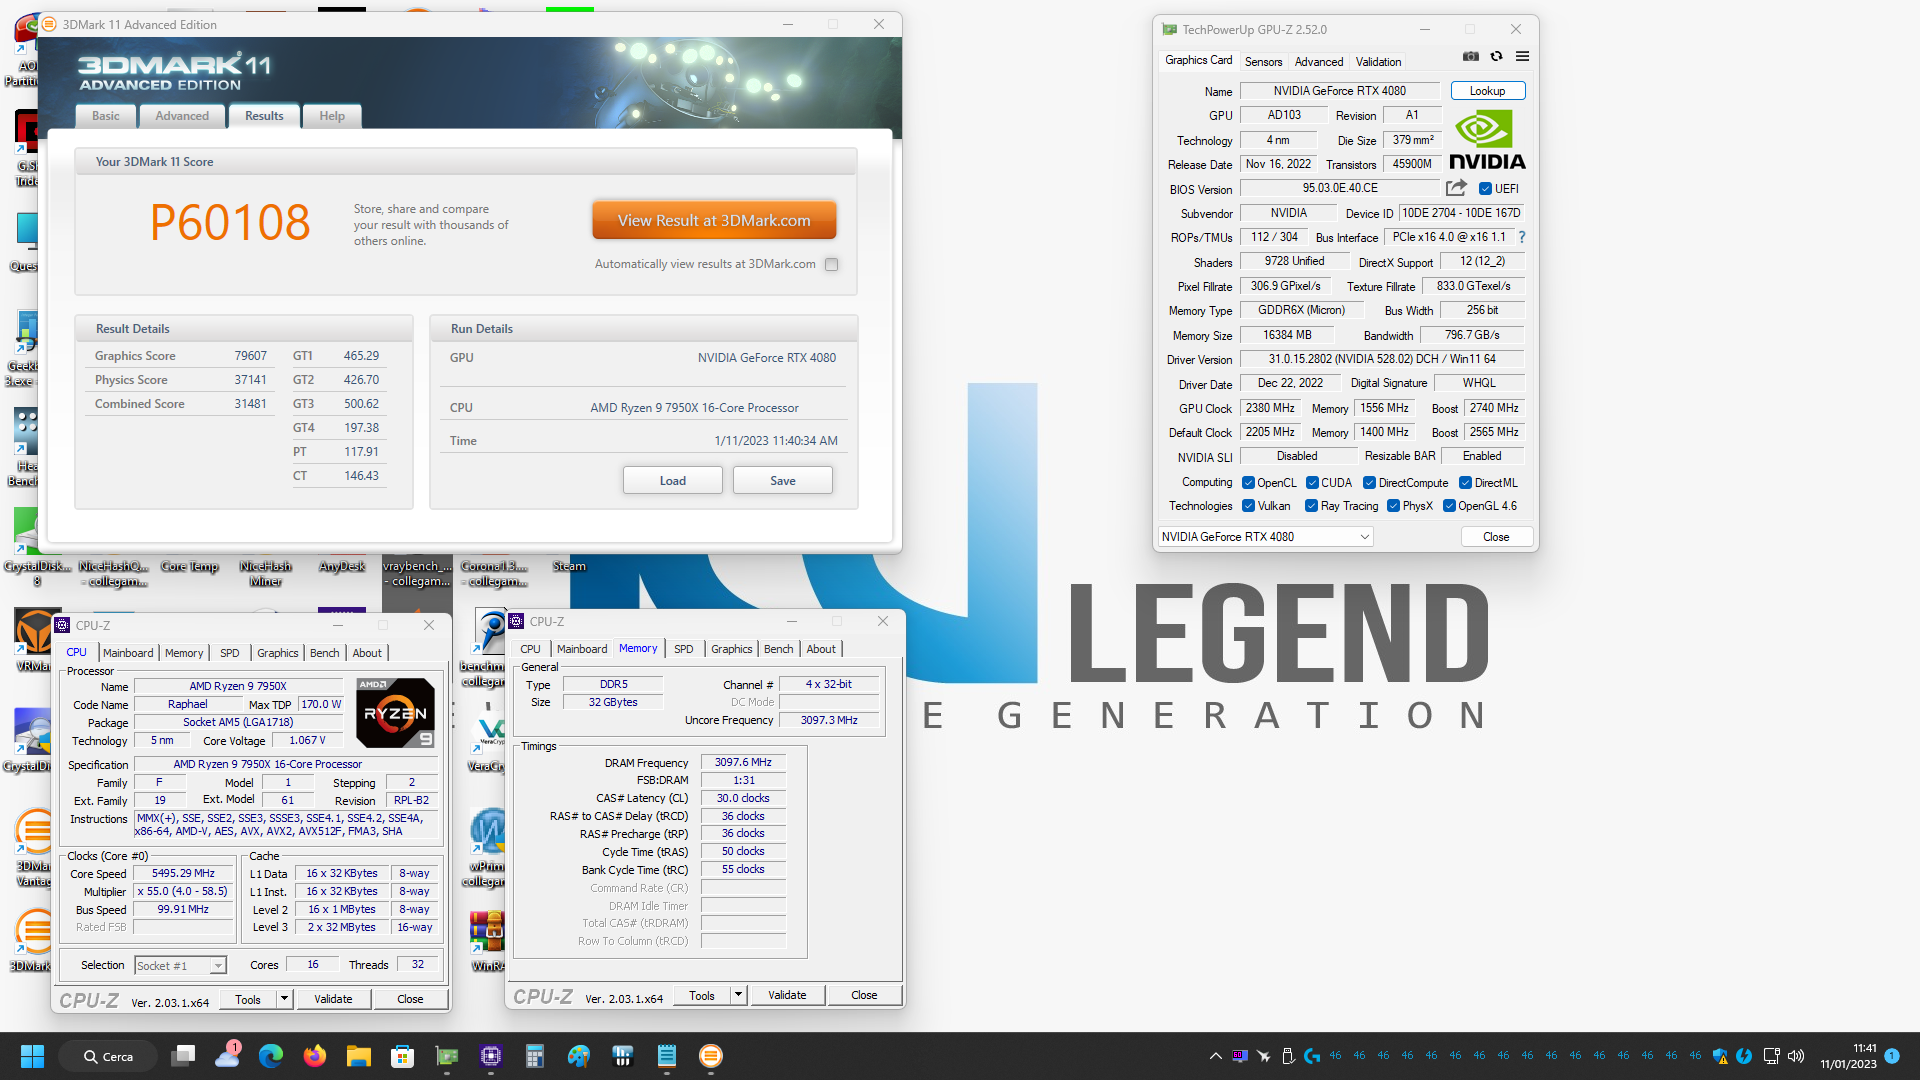Viewport: 1920px width, 1080px height.
Task: Open Calculator from the taskbar
Action: [535, 1056]
